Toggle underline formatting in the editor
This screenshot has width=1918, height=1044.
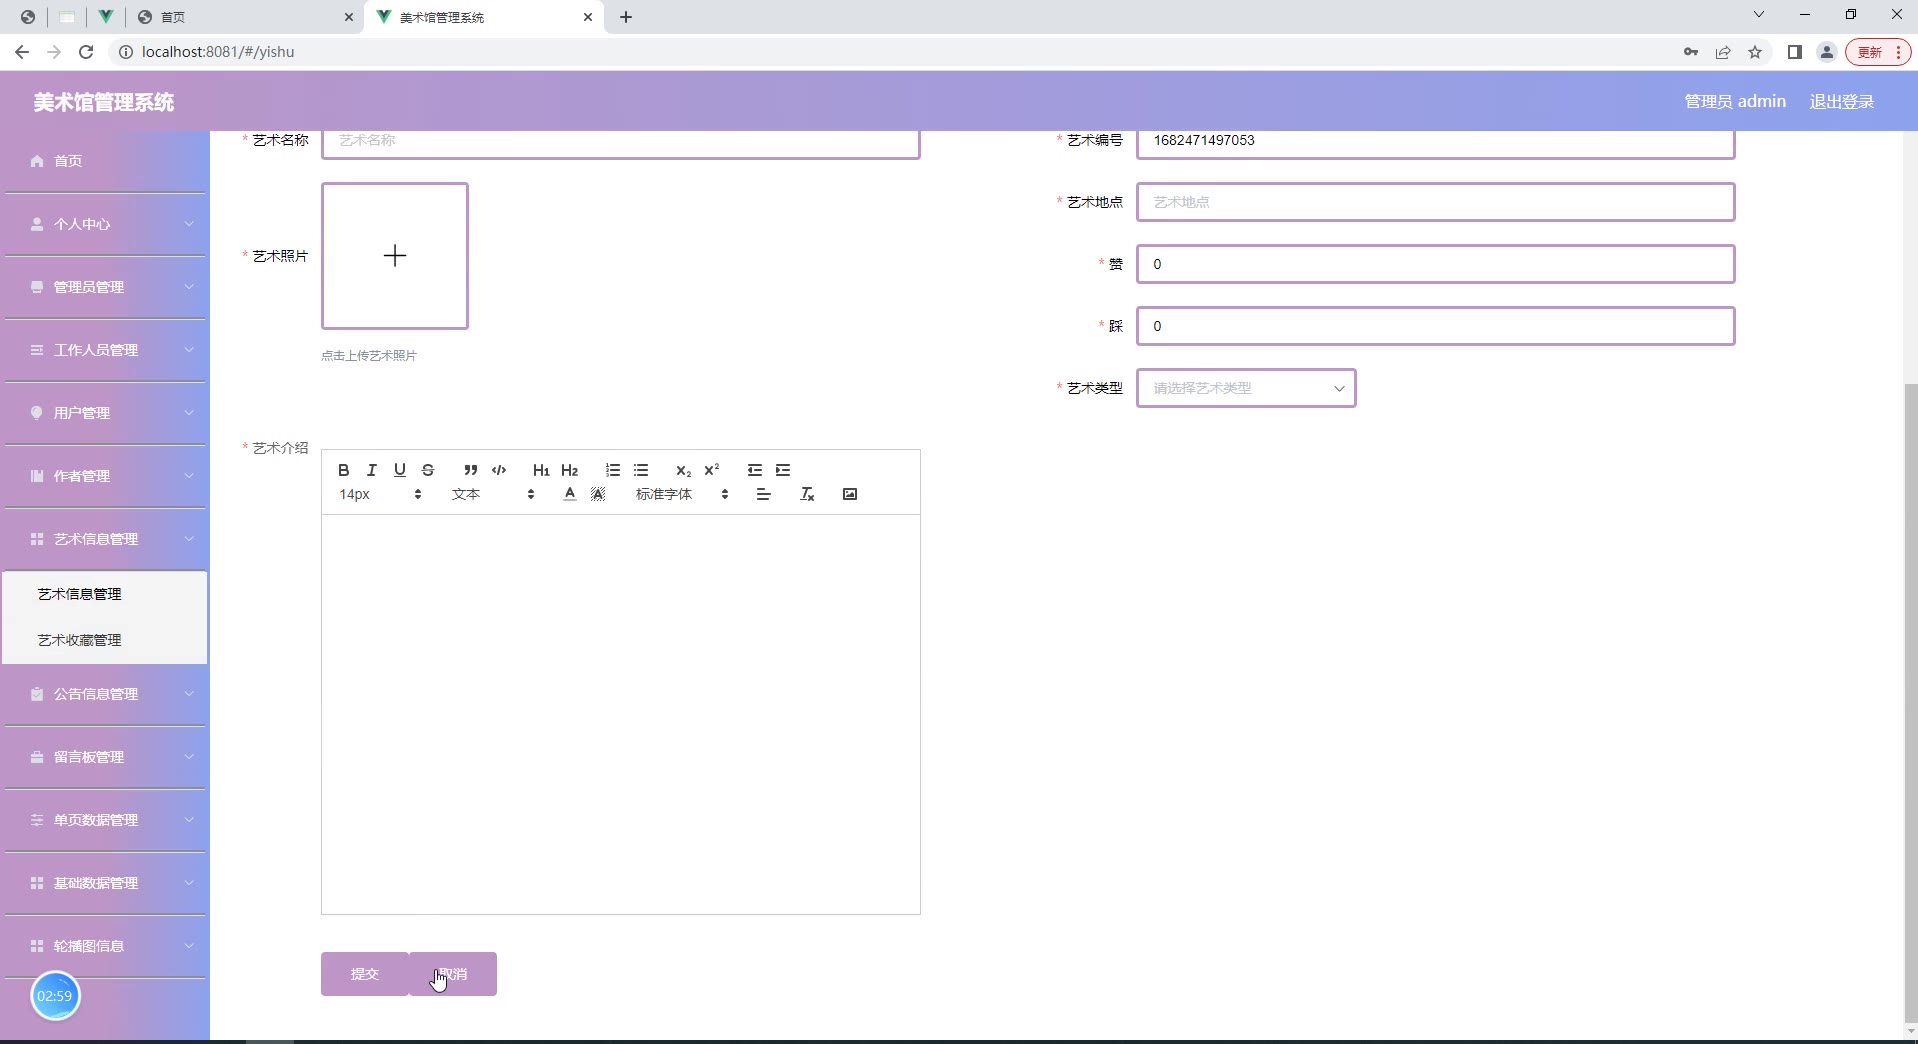[x=400, y=470]
